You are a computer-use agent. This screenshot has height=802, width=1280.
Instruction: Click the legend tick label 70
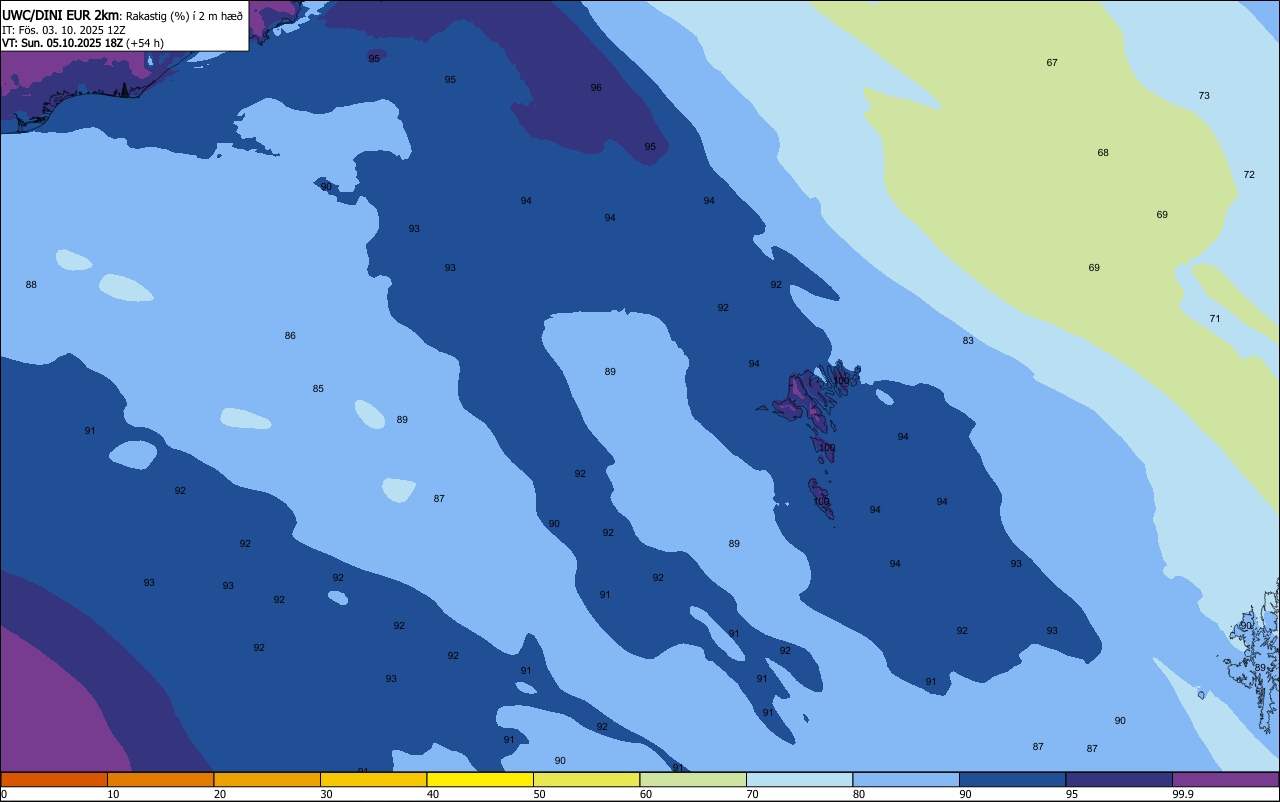point(752,794)
